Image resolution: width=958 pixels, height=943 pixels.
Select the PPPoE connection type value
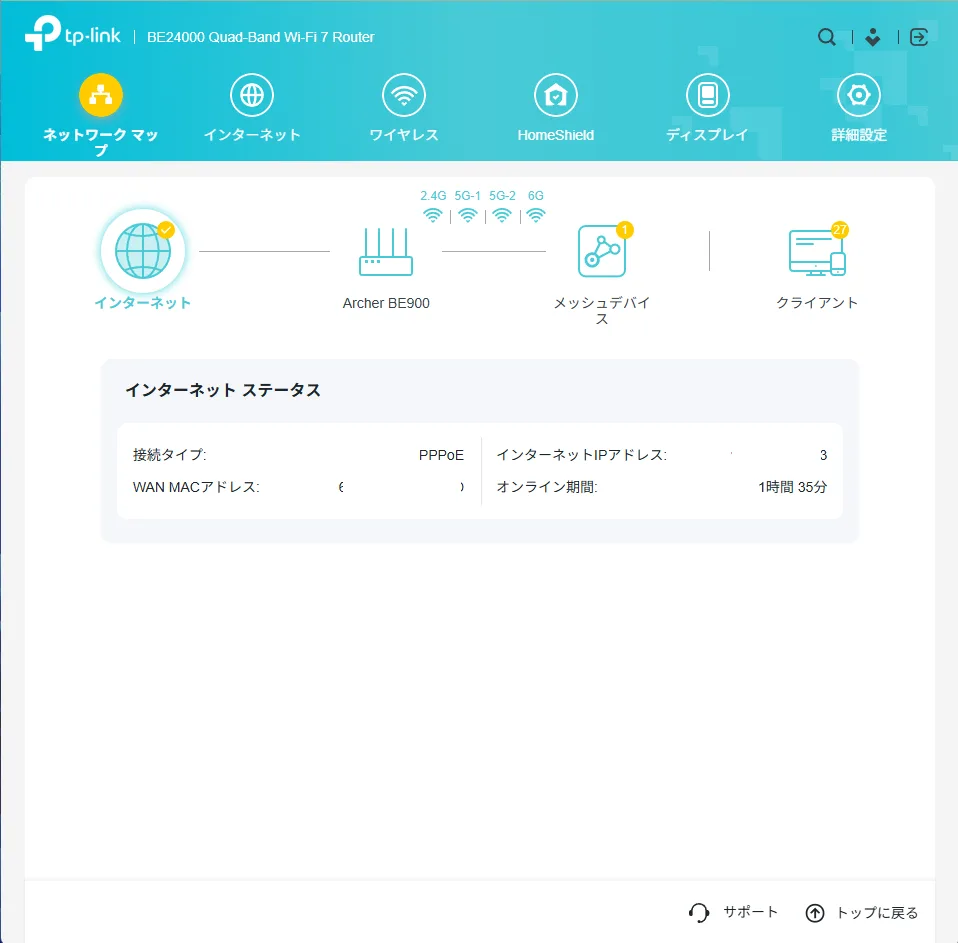(x=441, y=455)
